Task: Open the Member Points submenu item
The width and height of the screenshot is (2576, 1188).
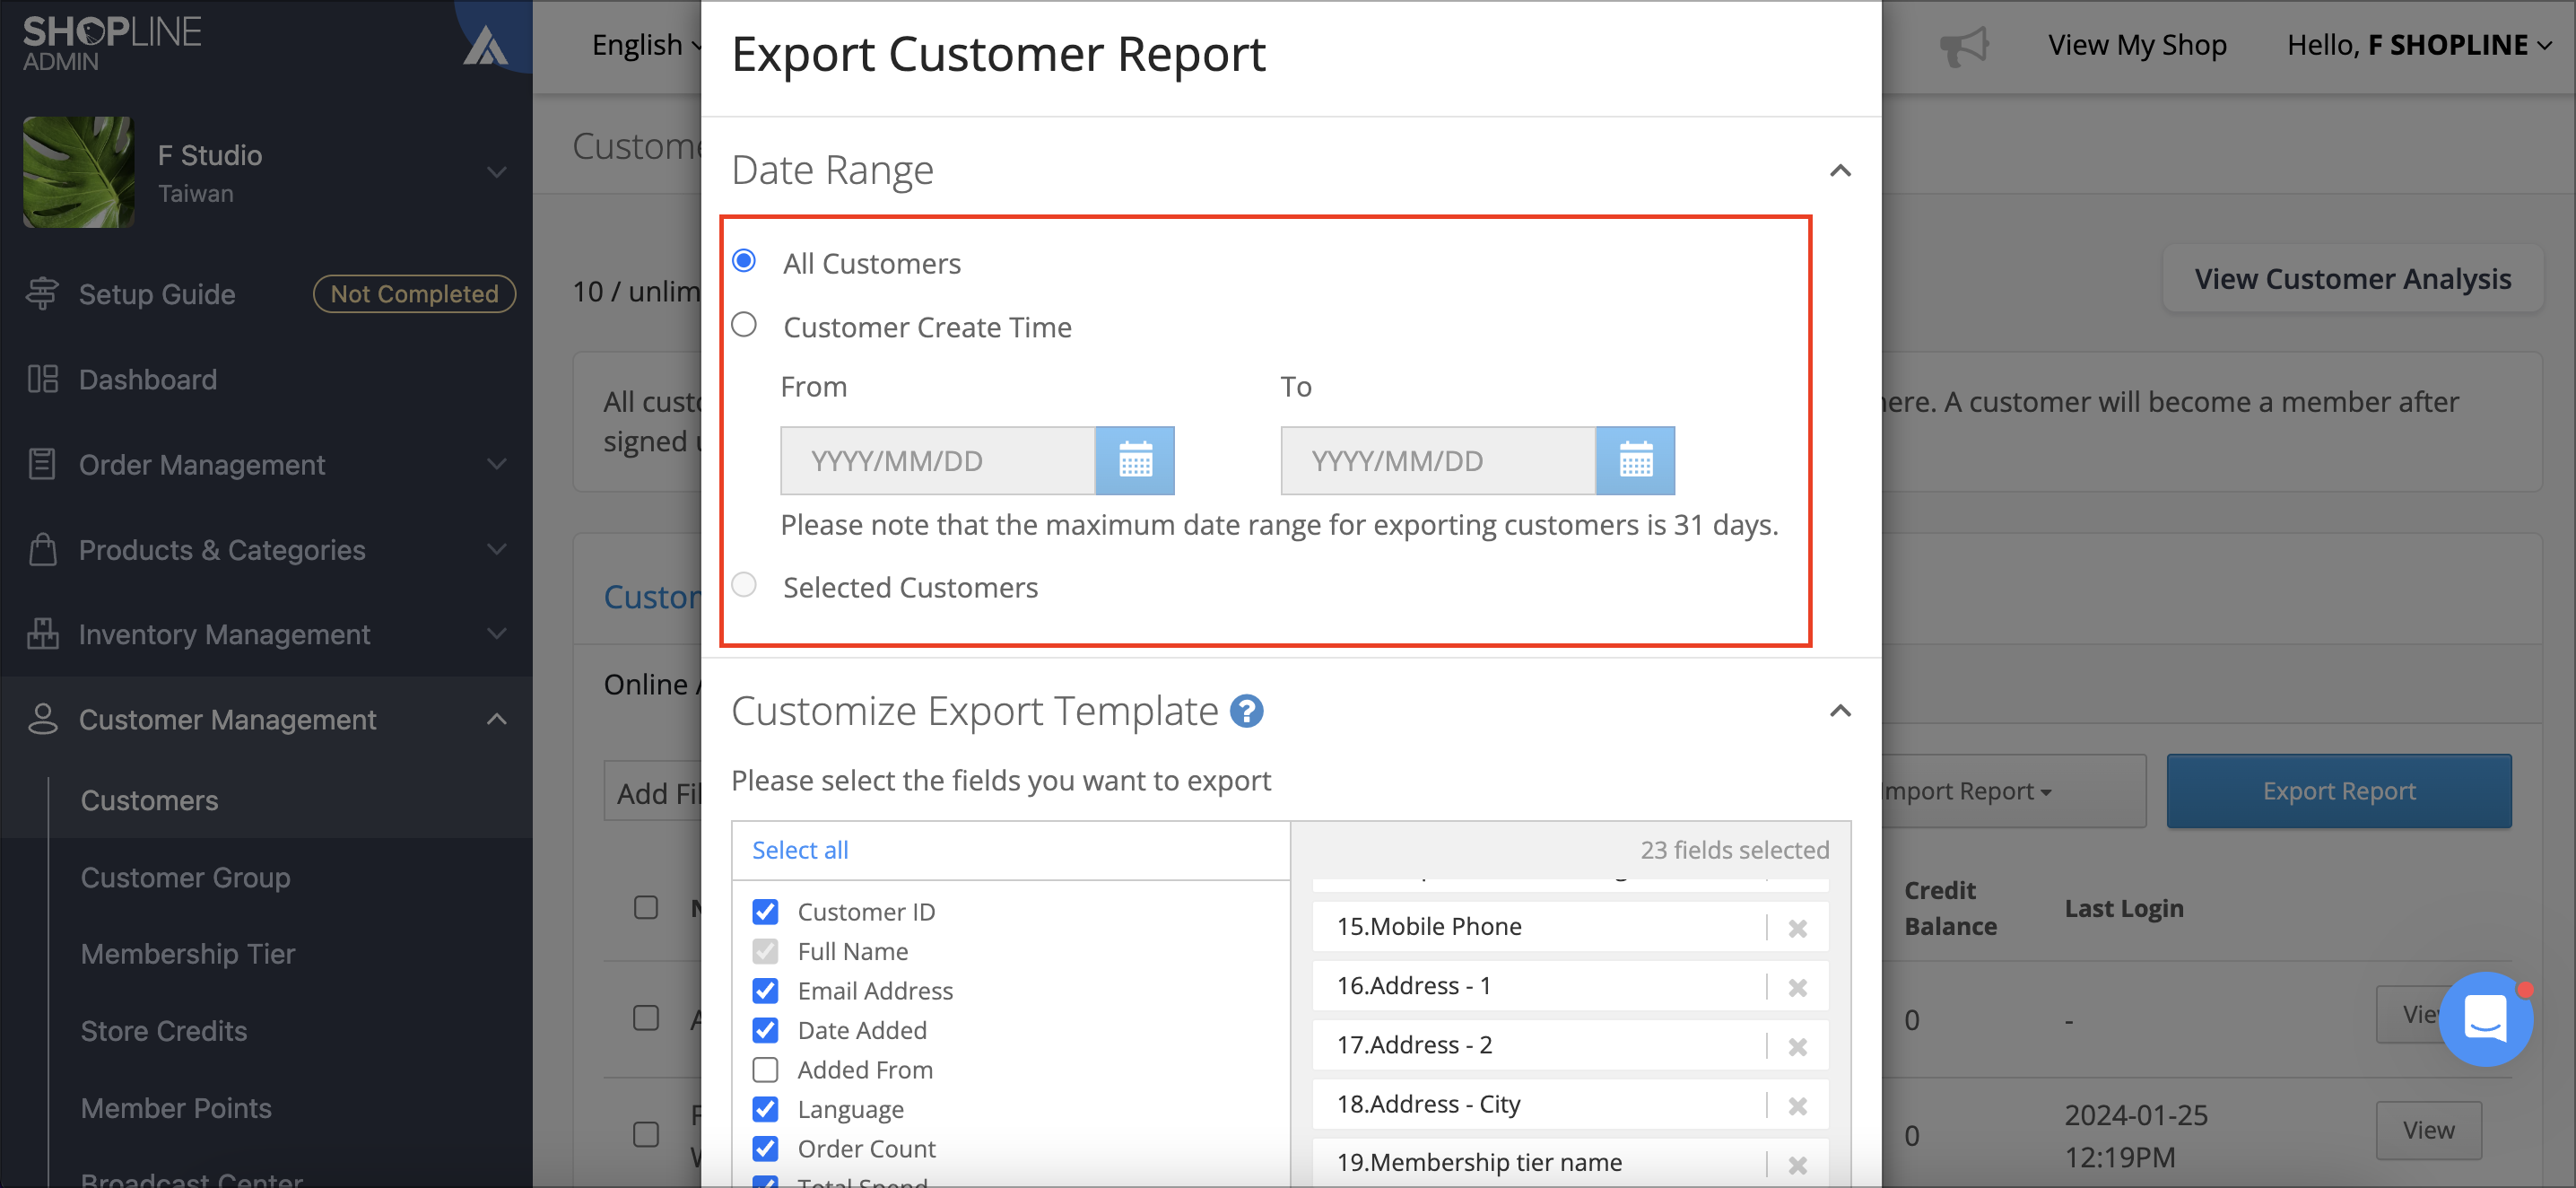Action: [x=176, y=1108]
